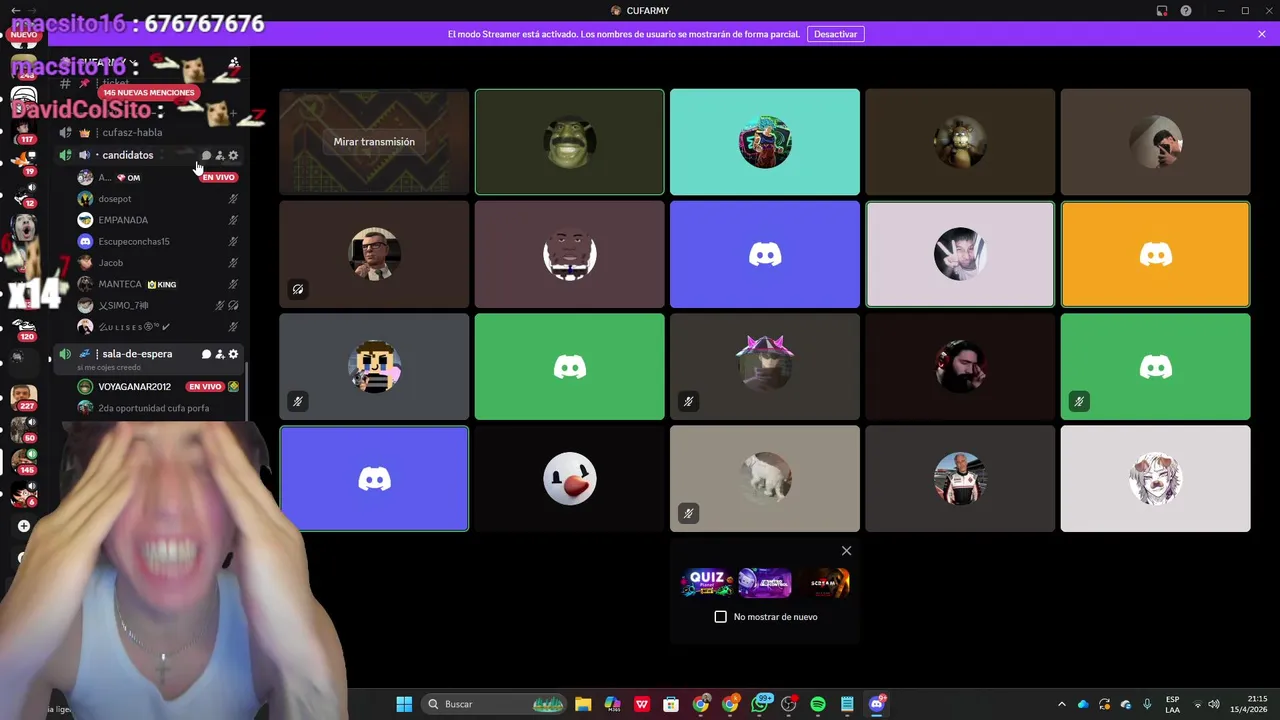
Task: Select user Jacob in voice list
Action: point(158,263)
